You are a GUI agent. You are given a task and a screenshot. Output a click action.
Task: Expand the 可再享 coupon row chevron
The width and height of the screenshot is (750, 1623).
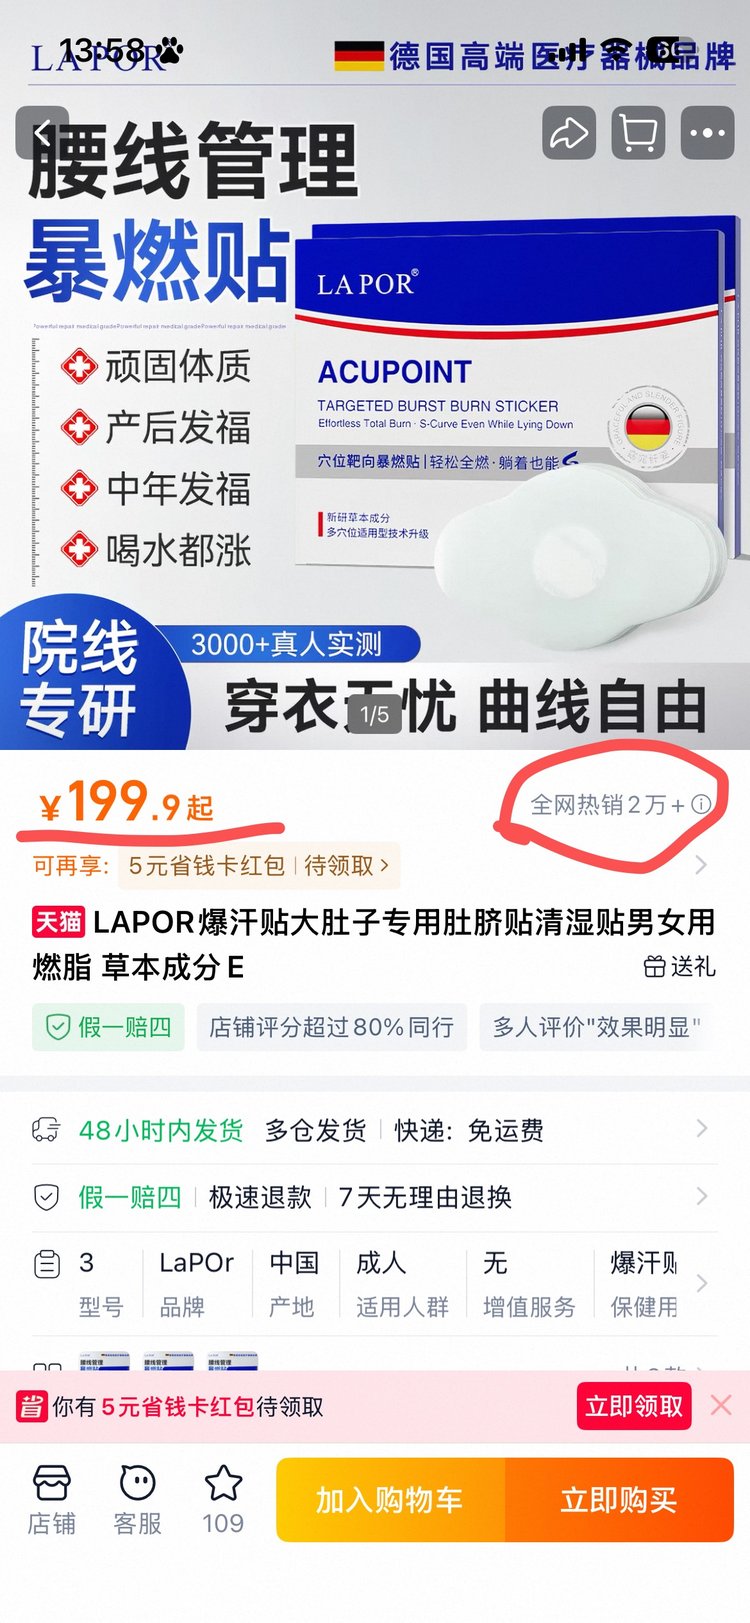pos(701,865)
